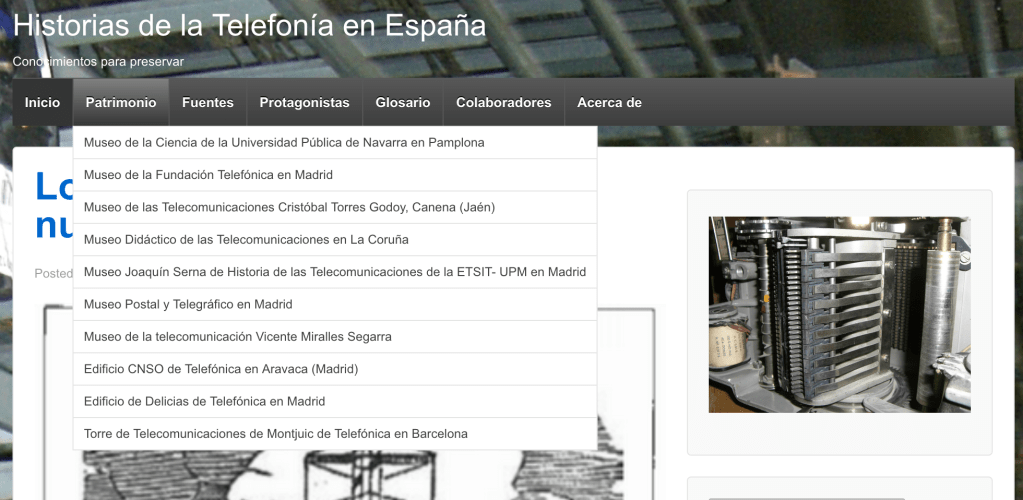
Task: Expand the Acerca de menu
Action: (609, 102)
